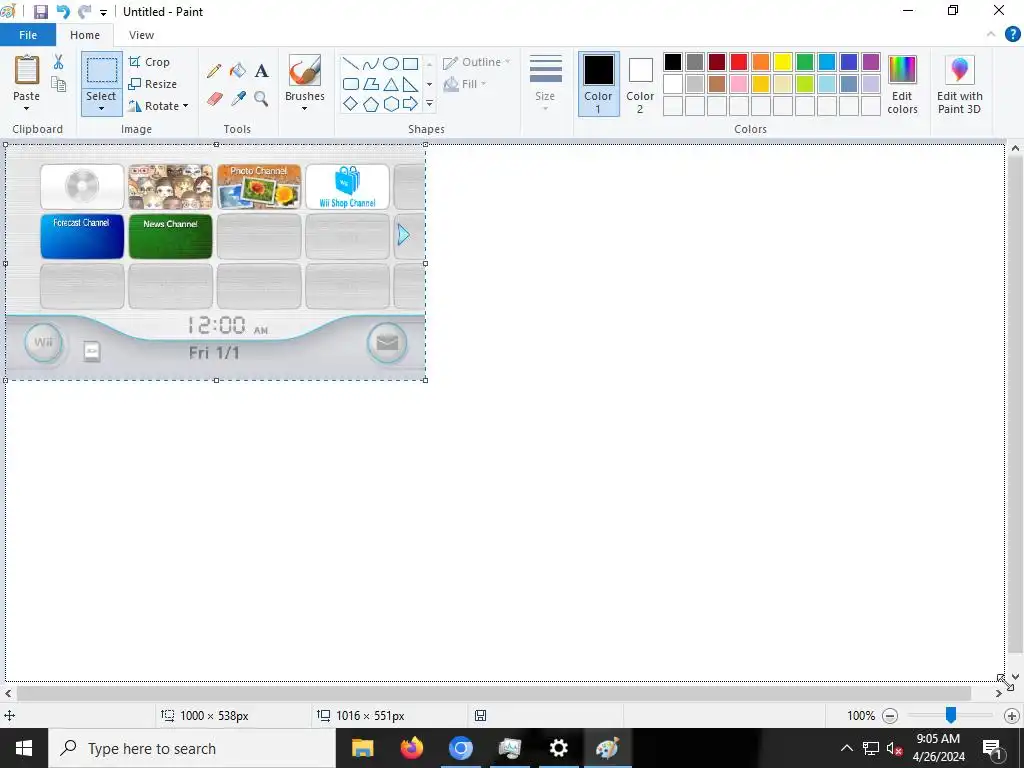This screenshot has height=768, width=1024.
Task: Open Edit with Paint 3D
Action: 959,85
